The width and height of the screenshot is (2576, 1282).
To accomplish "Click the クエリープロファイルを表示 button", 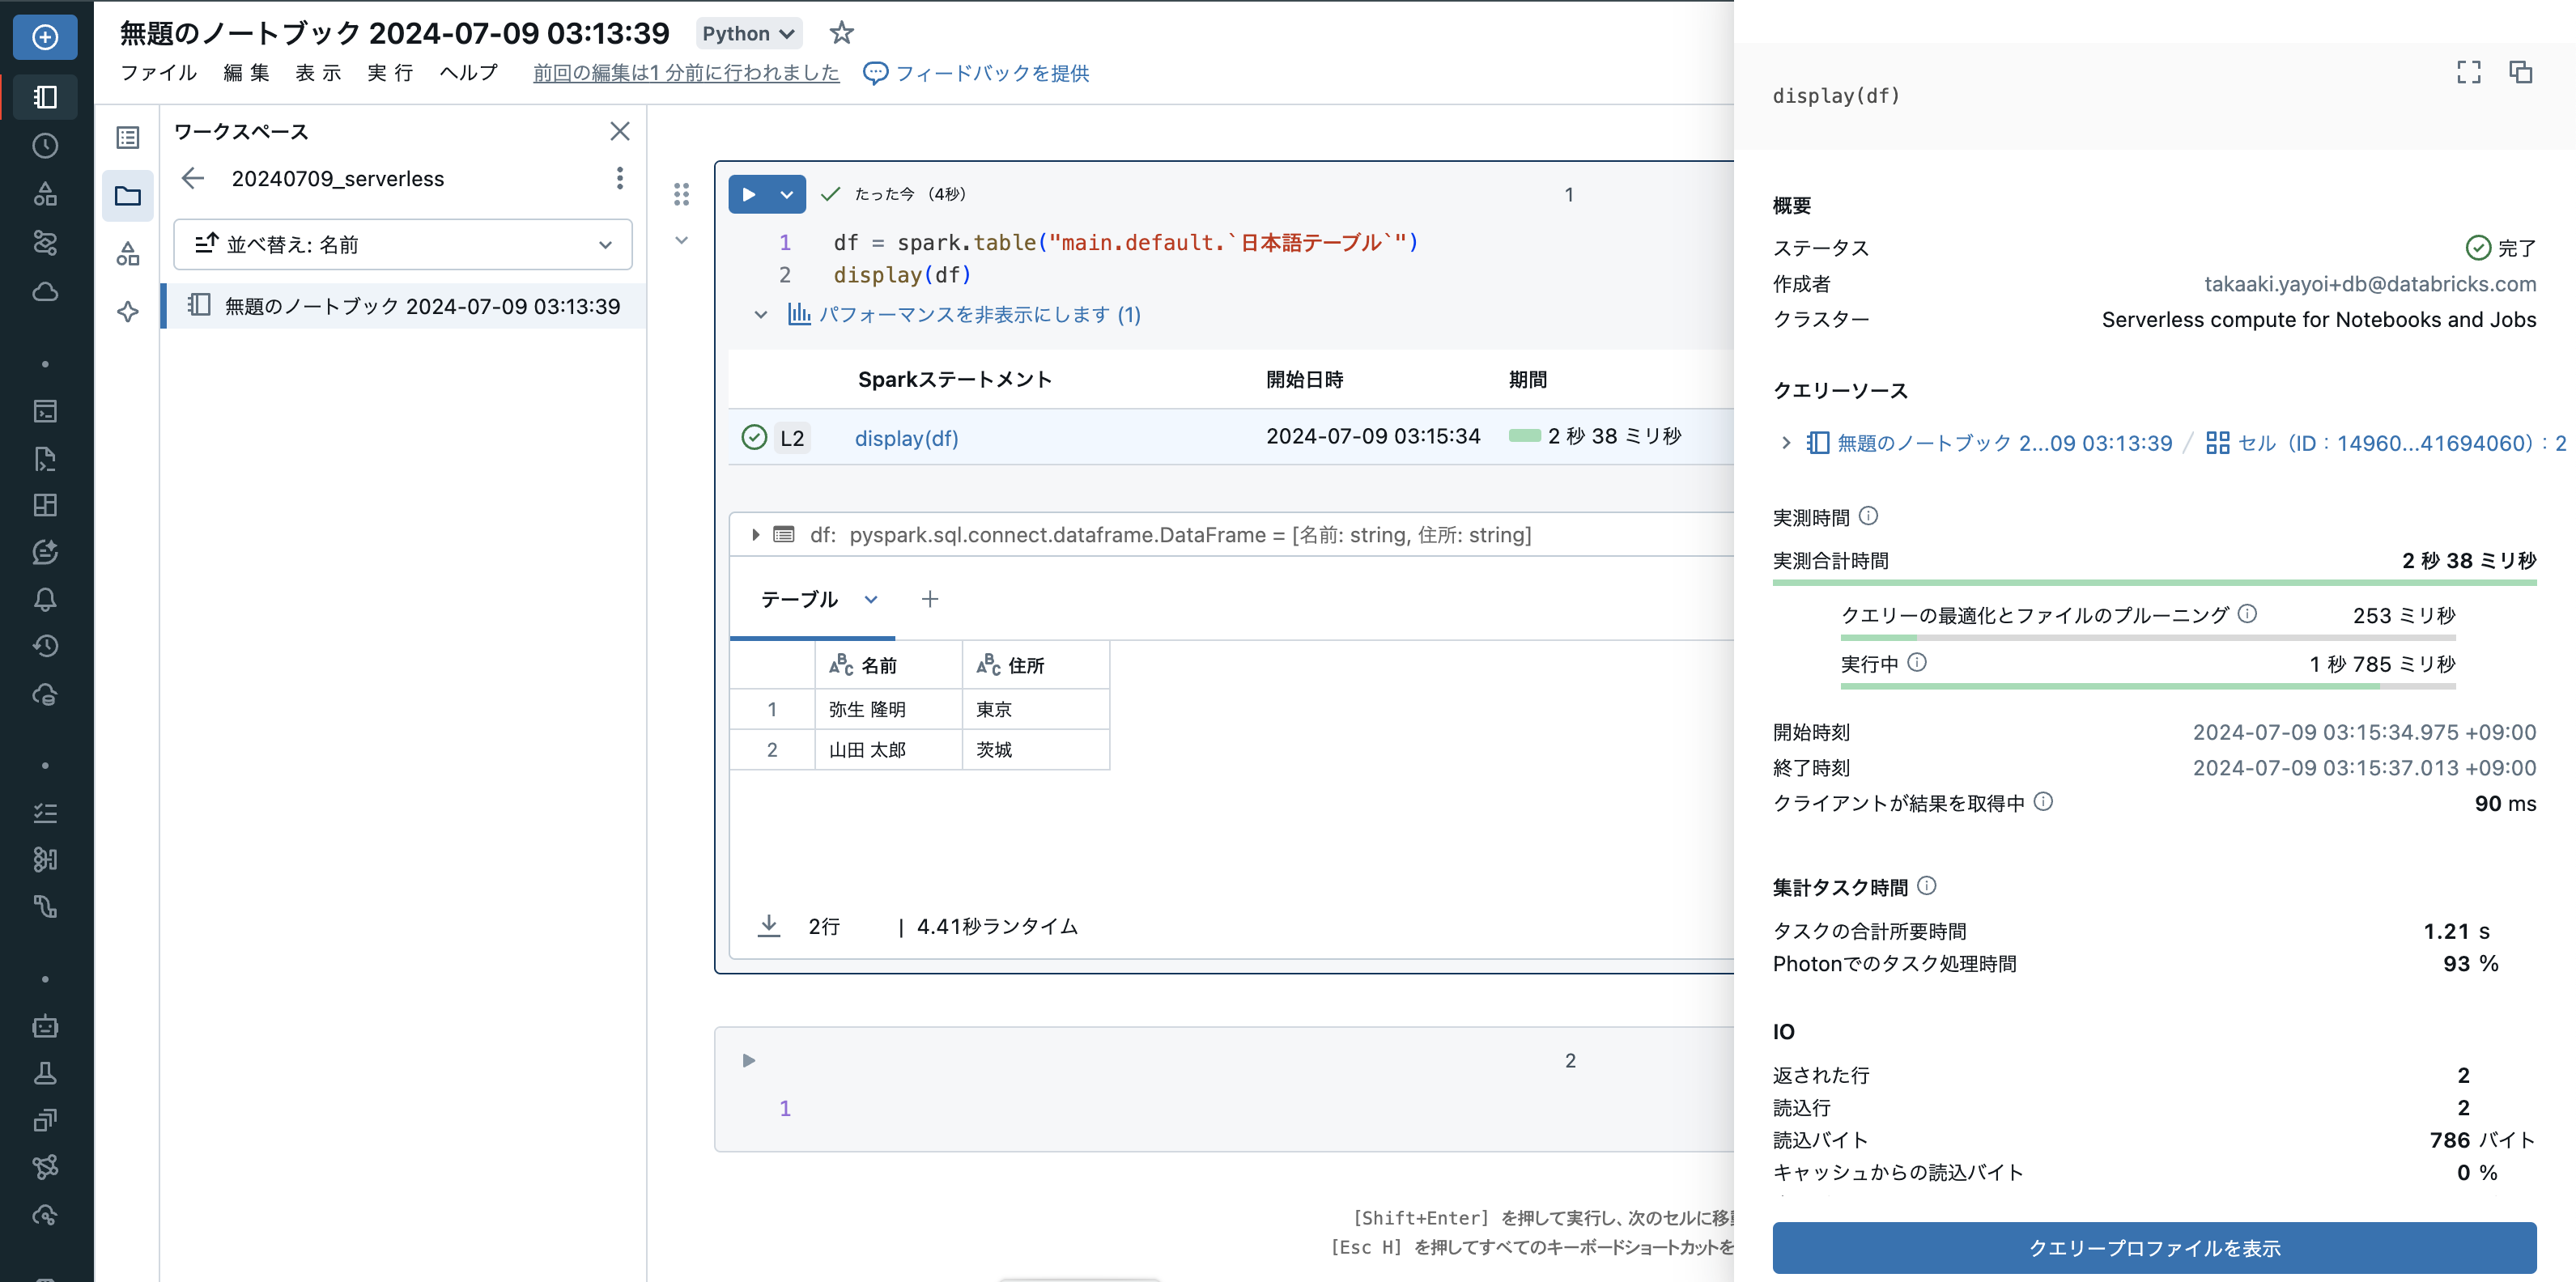I will click(2154, 1247).
